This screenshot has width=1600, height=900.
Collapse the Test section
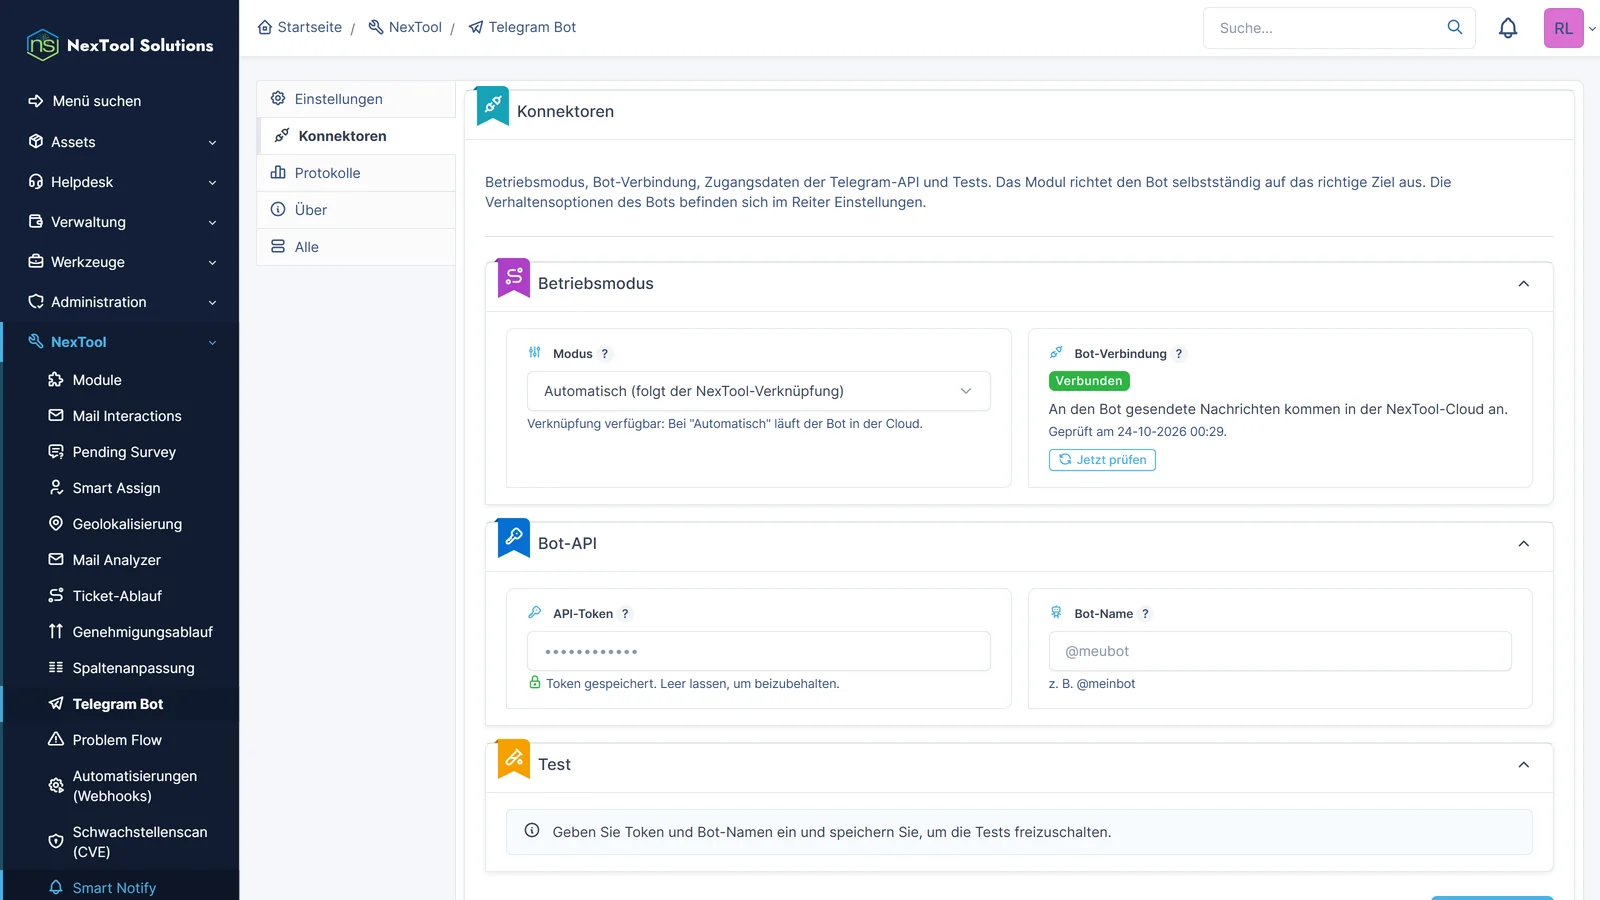(1524, 765)
